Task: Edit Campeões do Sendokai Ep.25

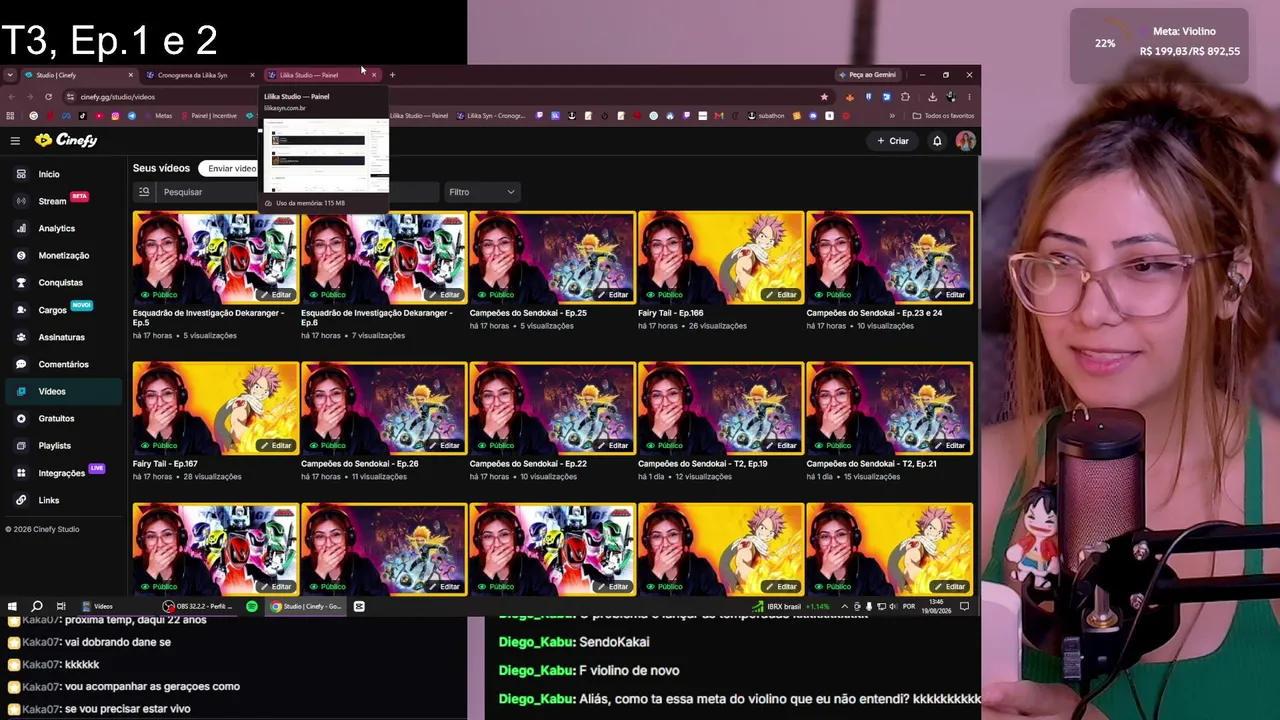Action: coord(613,295)
